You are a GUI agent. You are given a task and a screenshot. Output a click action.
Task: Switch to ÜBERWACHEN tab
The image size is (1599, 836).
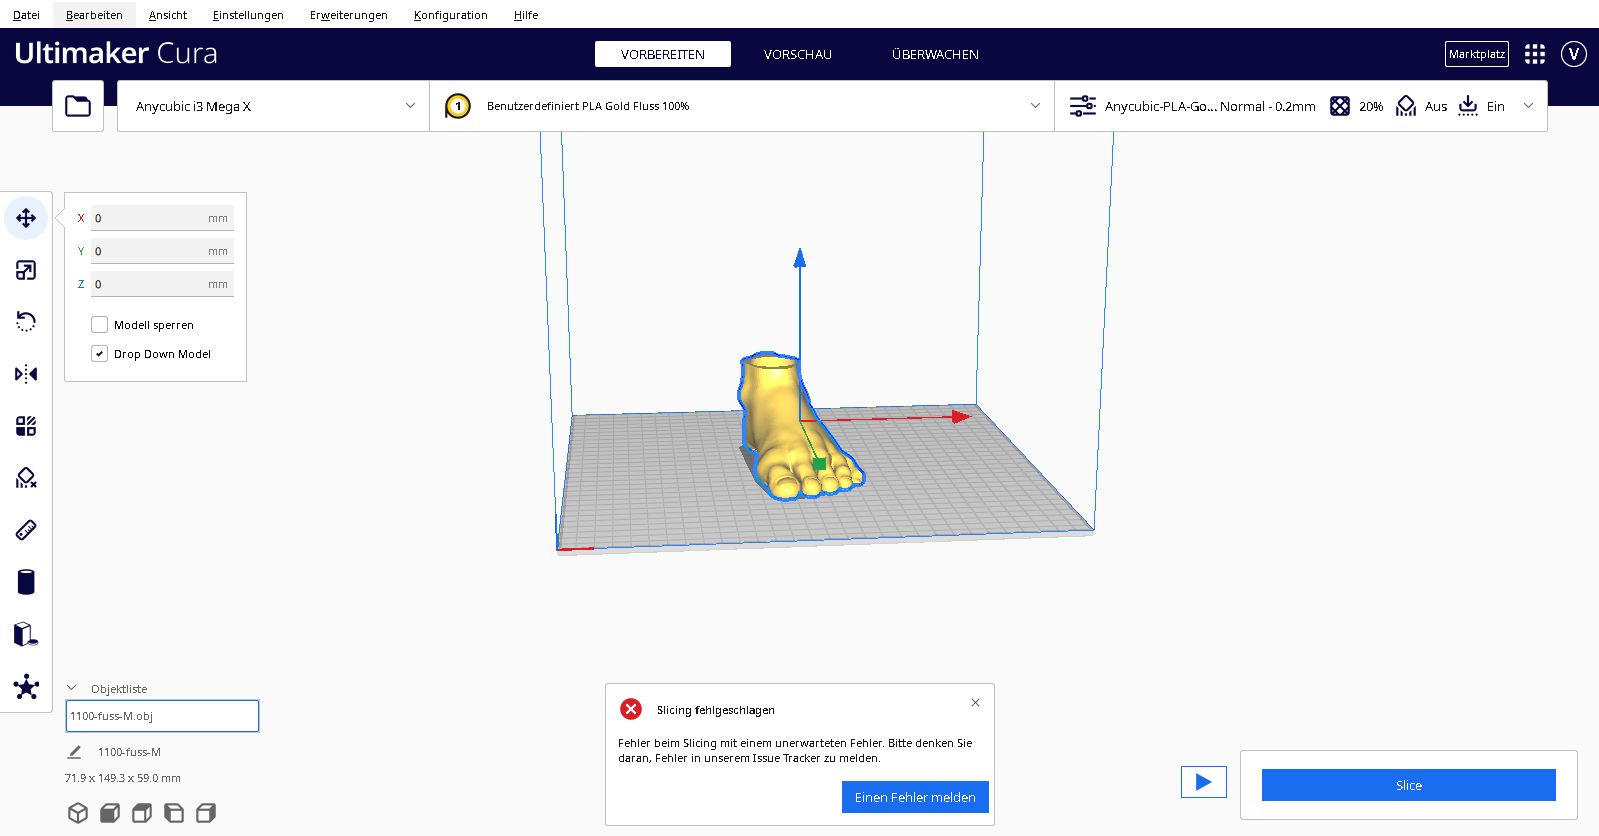(x=935, y=54)
